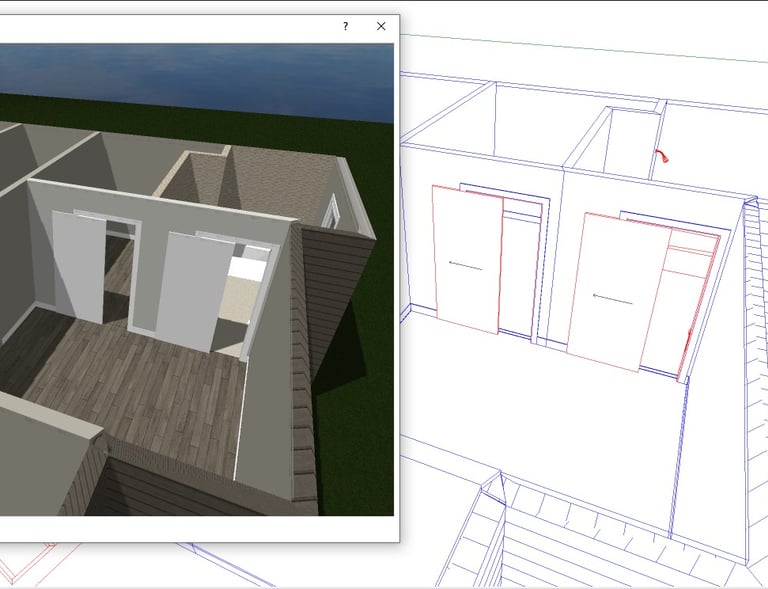The width and height of the screenshot is (768, 589).
Task: Click the small red shower head symbol in wireframe
Action: point(662,156)
